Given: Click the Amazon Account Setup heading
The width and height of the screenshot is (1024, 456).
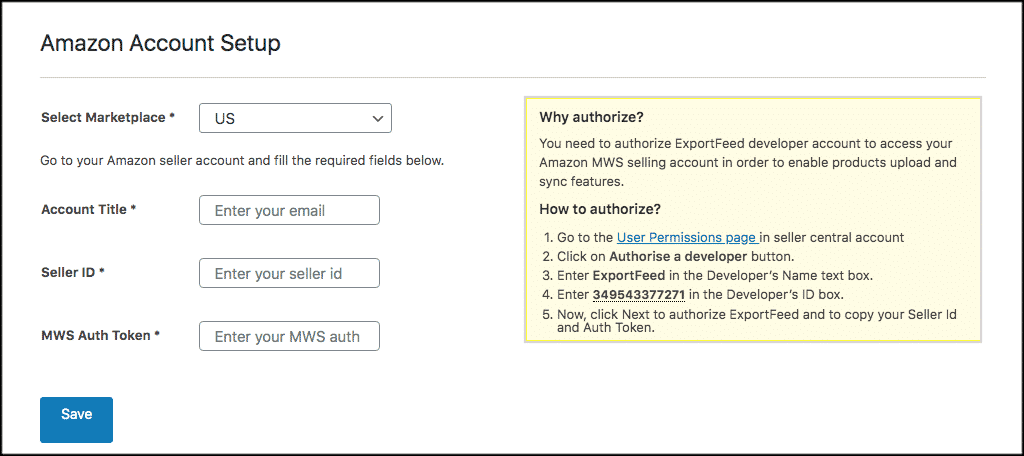Looking at the screenshot, I should 161,43.
